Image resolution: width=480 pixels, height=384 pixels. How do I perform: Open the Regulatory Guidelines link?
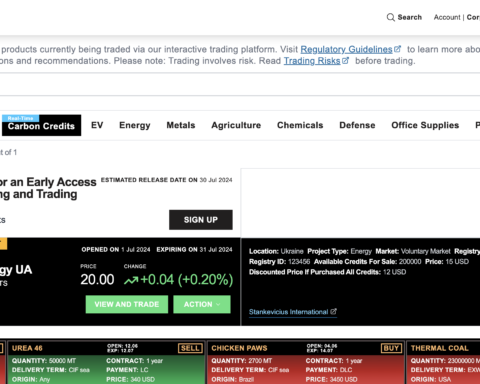tap(346, 49)
